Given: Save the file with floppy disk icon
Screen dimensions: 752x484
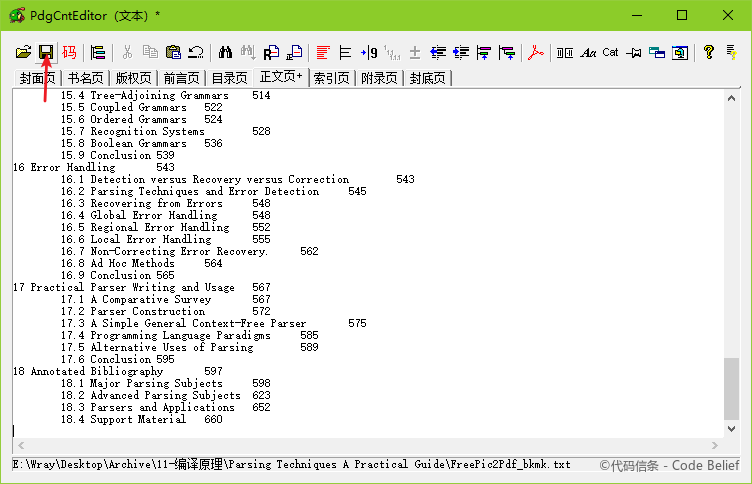Looking at the screenshot, I should 46,52.
